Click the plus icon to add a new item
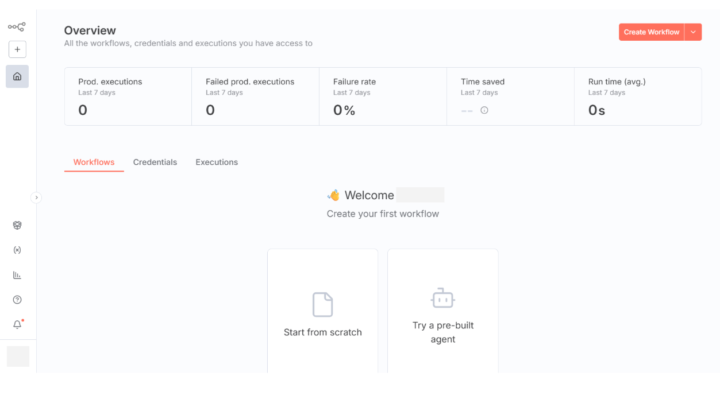Viewport: 720px width, 399px height. pyautogui.click(x=17, y=49)
